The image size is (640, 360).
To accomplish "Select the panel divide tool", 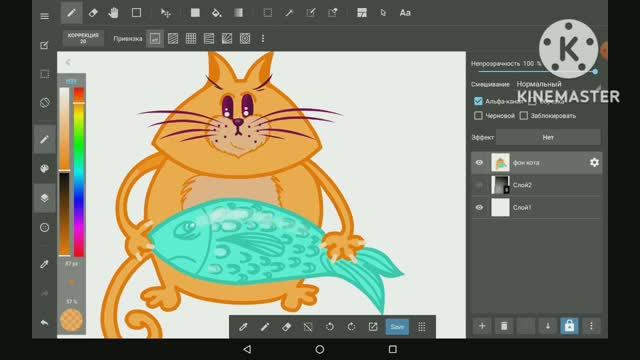I will pos(362,13).
